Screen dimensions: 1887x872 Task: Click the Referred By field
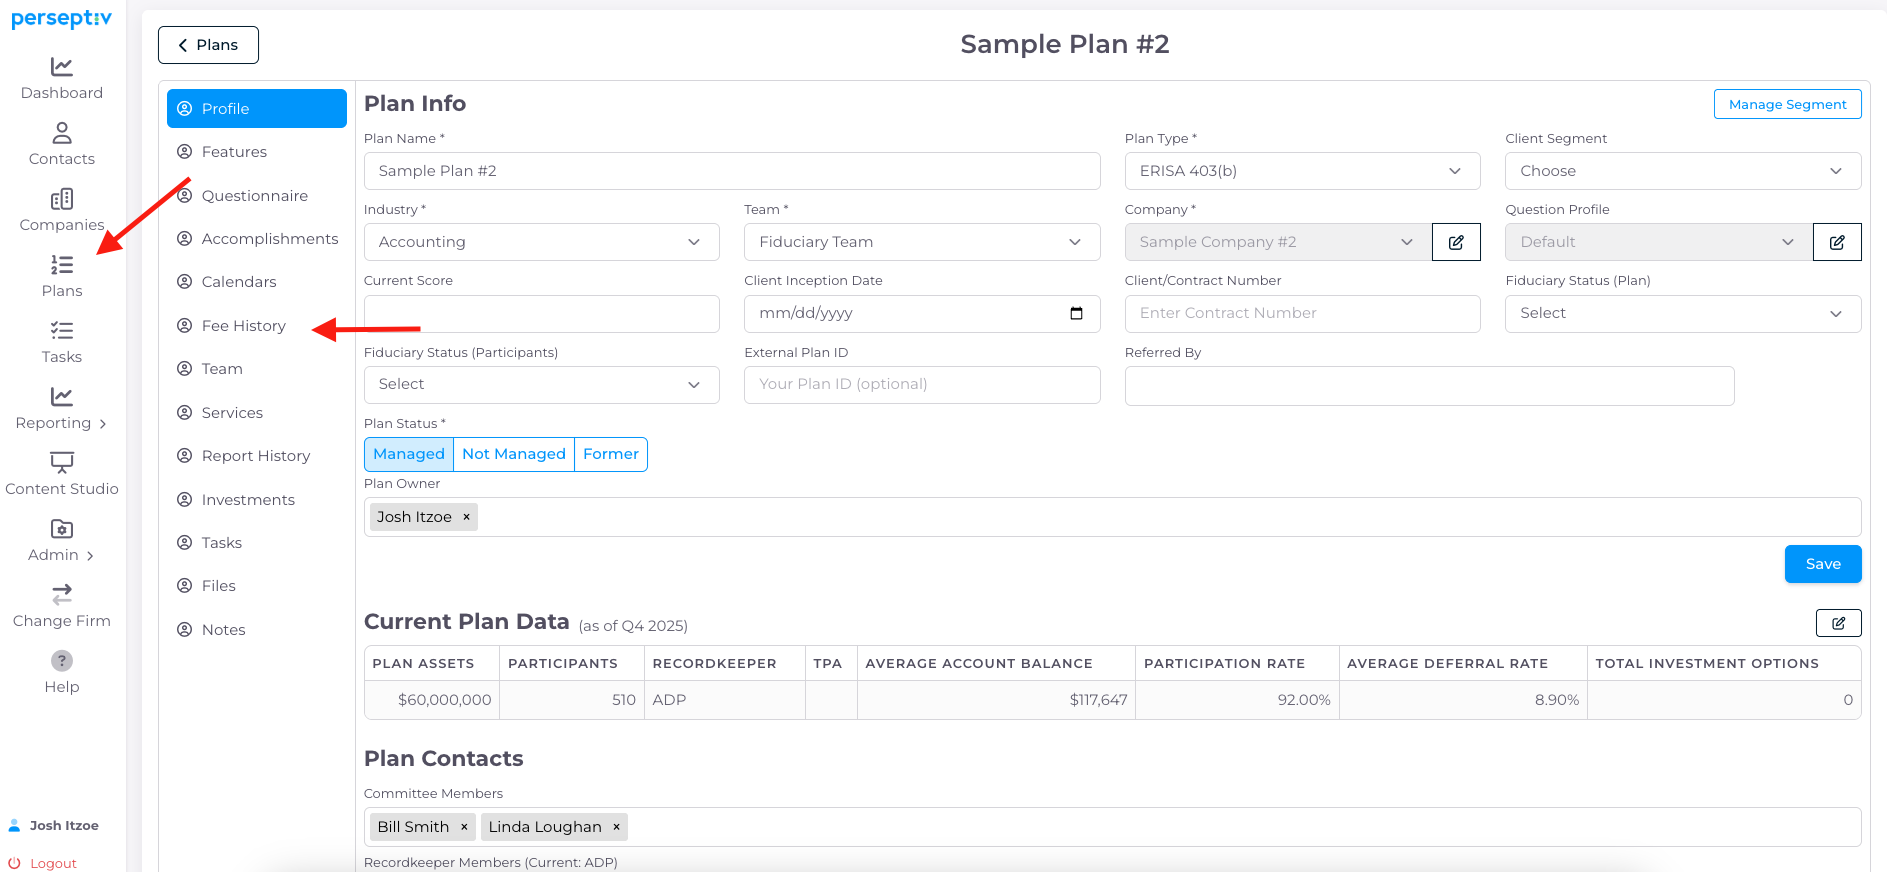click(x=1429, y=386)
